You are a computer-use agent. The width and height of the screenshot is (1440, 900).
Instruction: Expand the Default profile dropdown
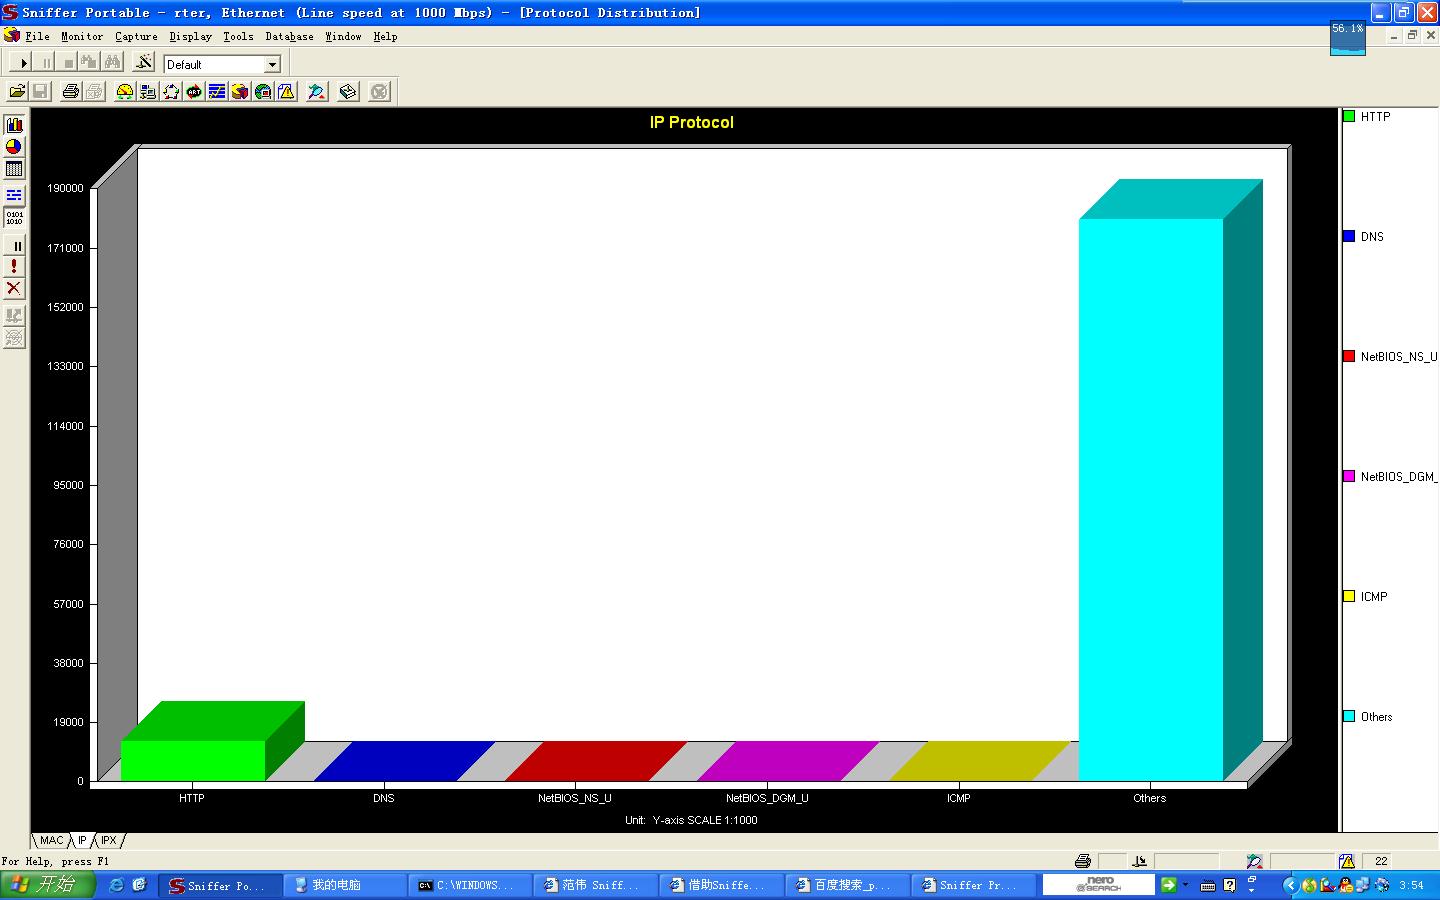271,65
